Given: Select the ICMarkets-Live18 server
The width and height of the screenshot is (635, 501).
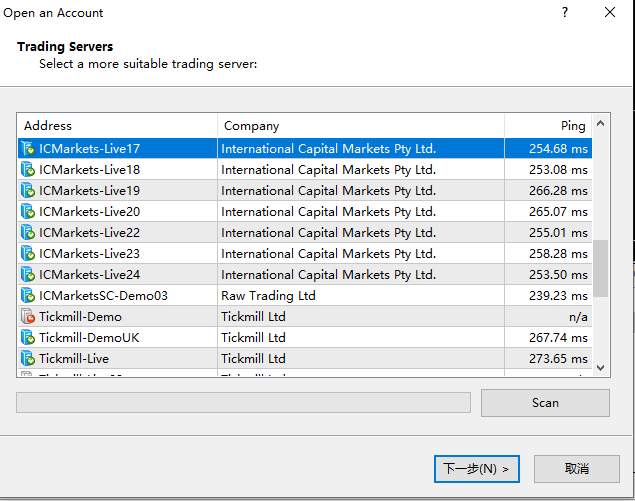Looking at the screenshot, I should pyautogui.click(x=305, y=169).
